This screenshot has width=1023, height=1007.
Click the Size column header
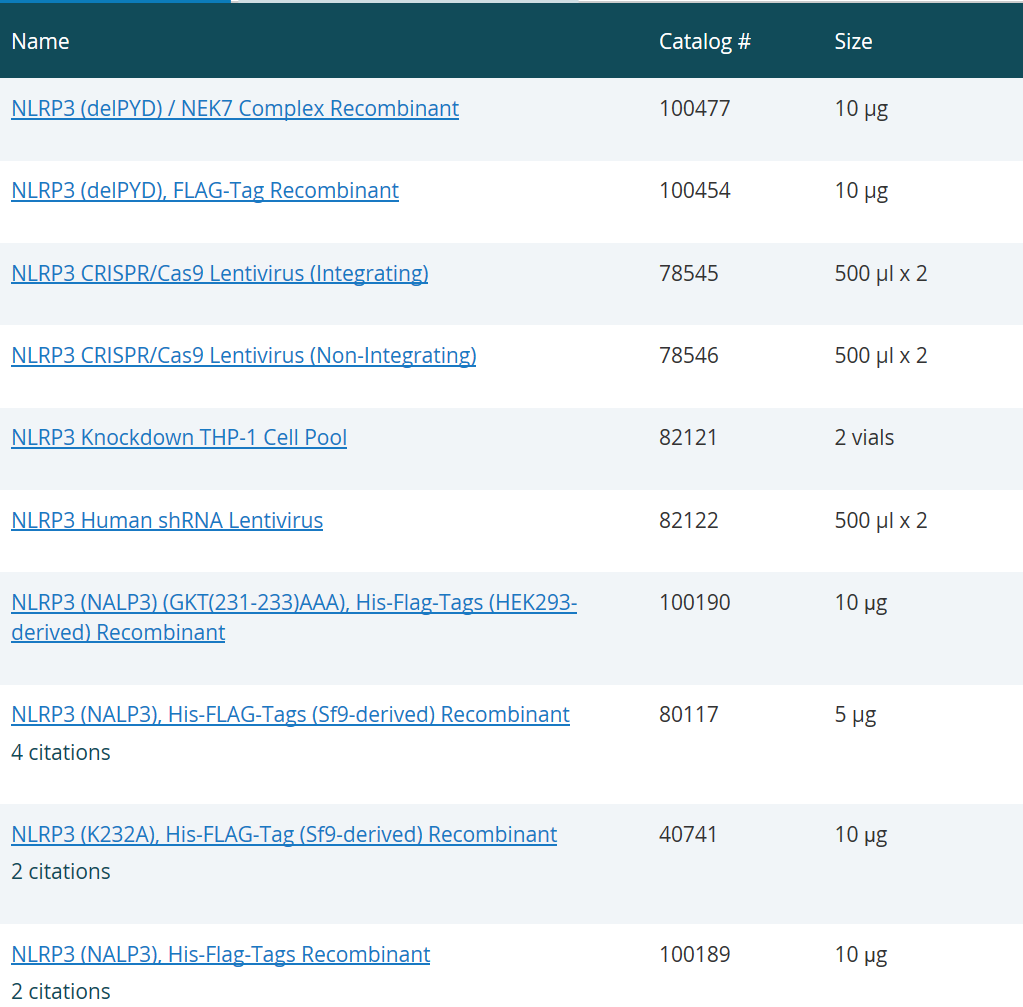pyautogui.click(x=853, y=41)
